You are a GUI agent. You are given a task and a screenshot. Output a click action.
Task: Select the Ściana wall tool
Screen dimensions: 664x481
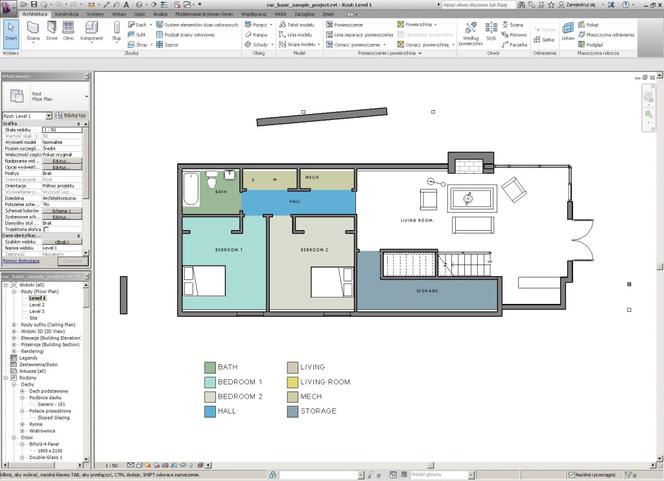click(x=33, y=31)
